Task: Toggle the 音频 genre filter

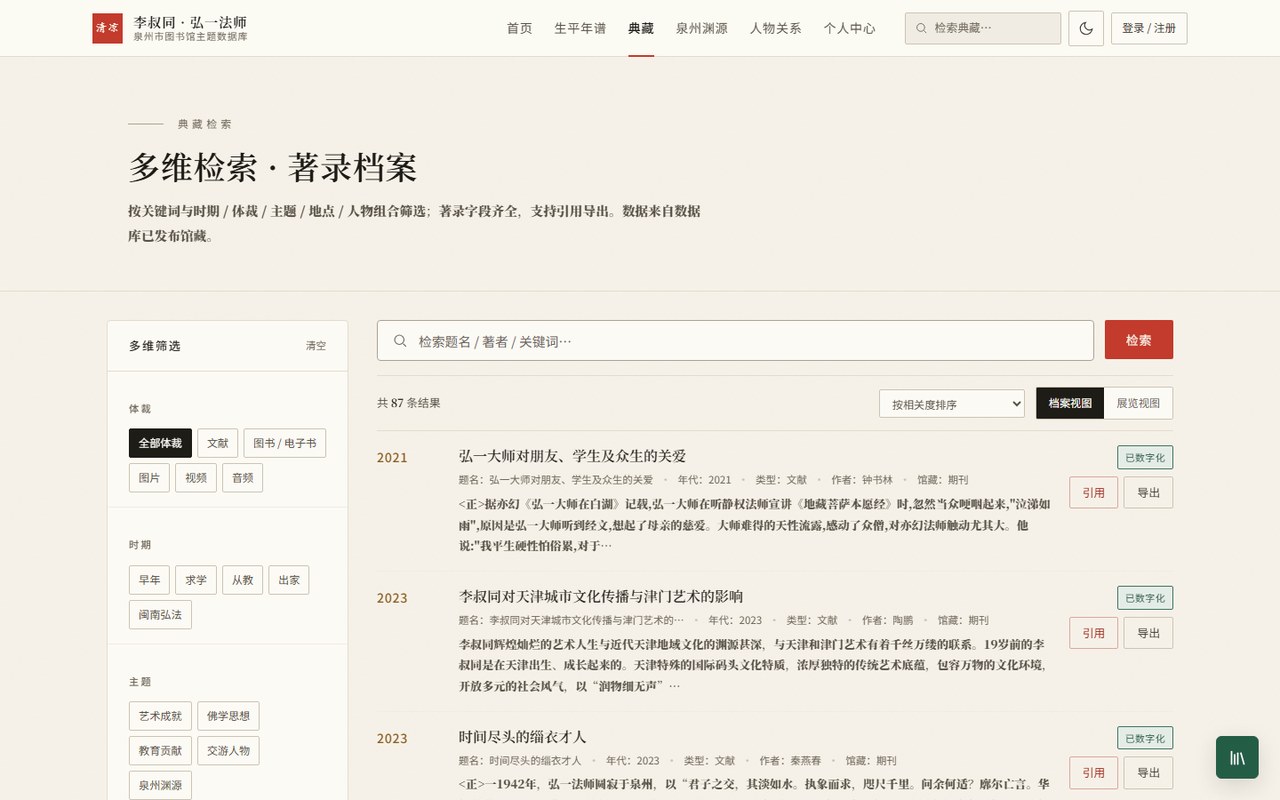Action: 242,478
